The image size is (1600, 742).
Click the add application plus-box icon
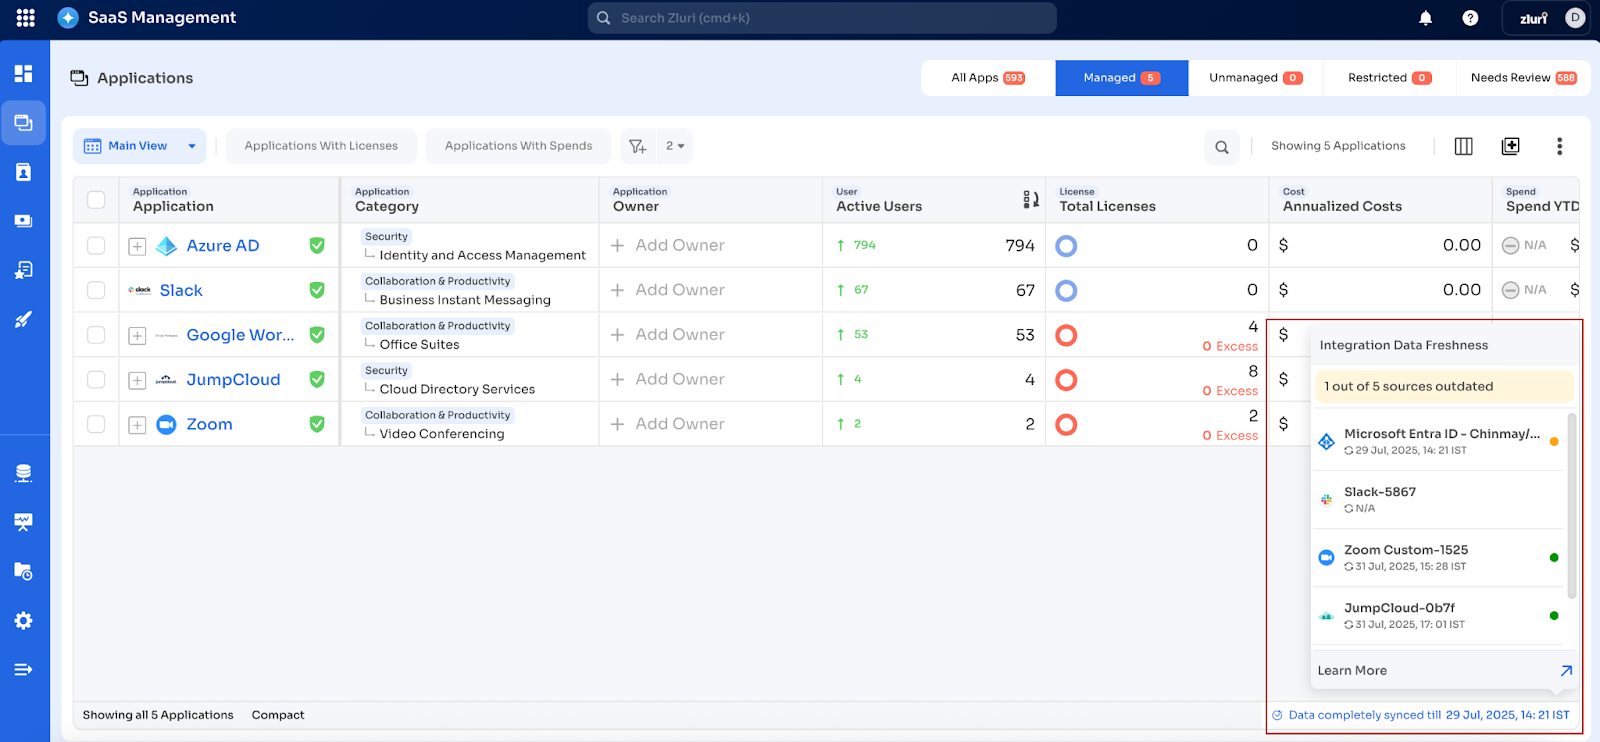point(1511,146)
